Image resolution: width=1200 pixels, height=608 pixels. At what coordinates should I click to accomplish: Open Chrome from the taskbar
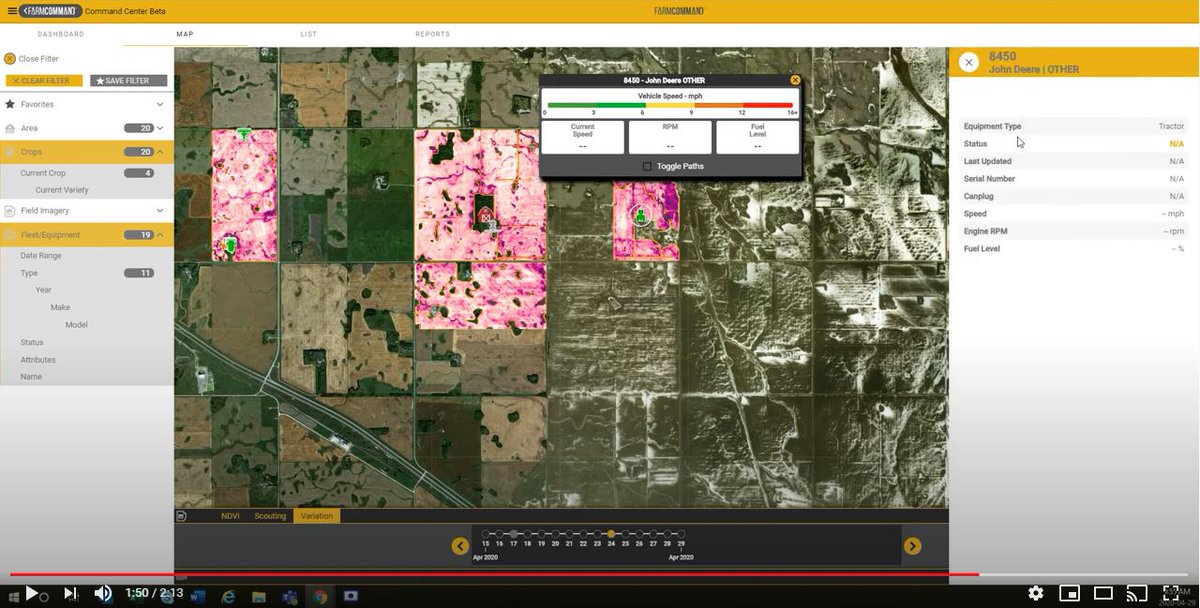319,597
